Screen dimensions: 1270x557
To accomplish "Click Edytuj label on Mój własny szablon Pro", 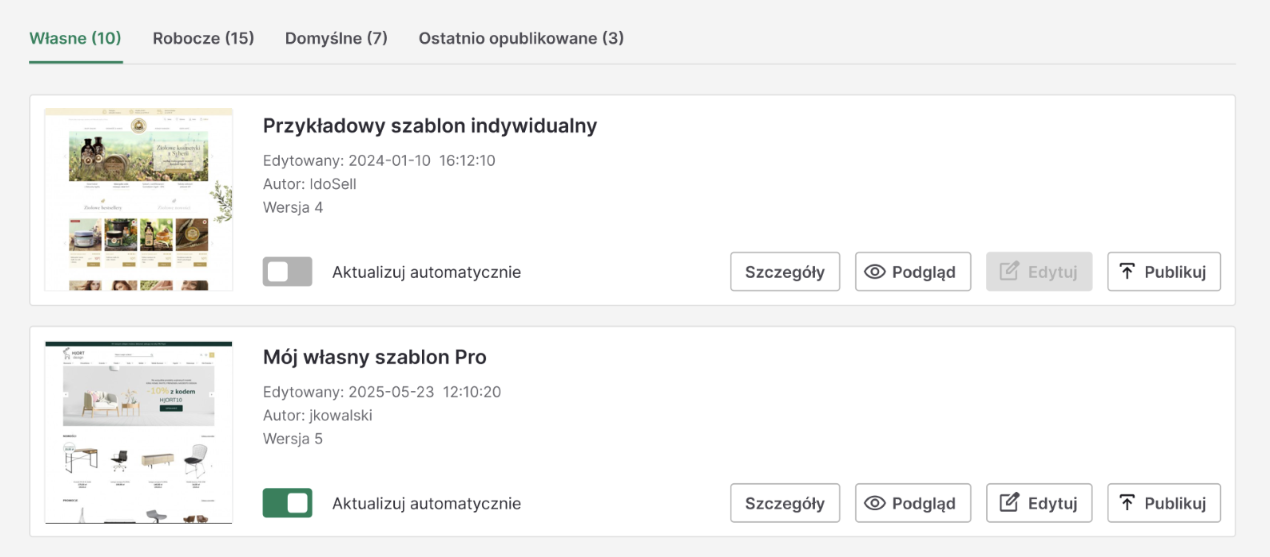I will pyautogui.click(x=1052, y=503).
